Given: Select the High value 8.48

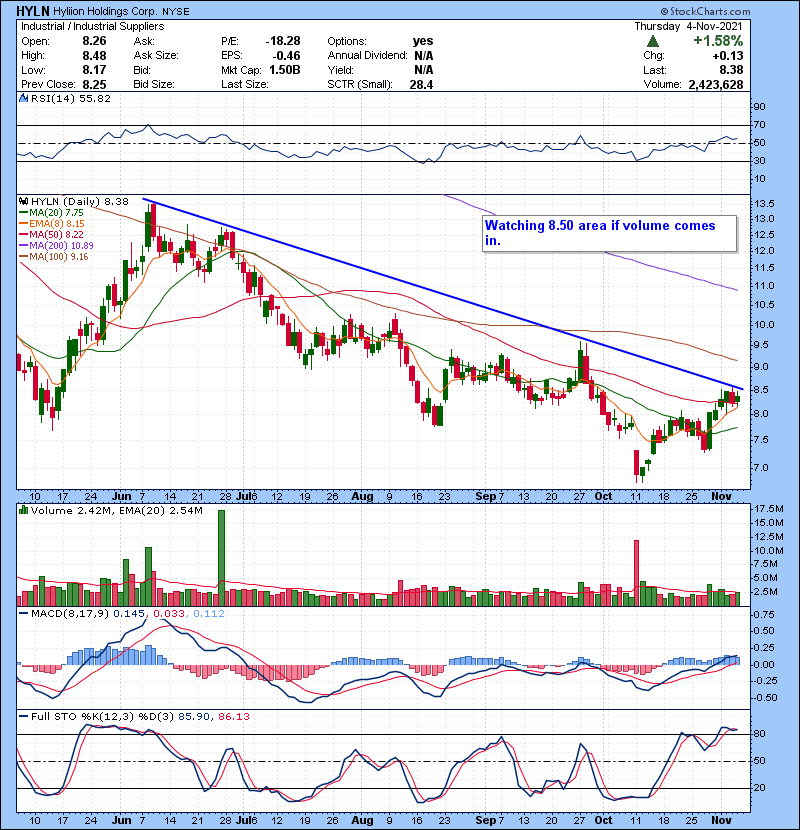Looking at the screenshot, I should tap(94, 56).
